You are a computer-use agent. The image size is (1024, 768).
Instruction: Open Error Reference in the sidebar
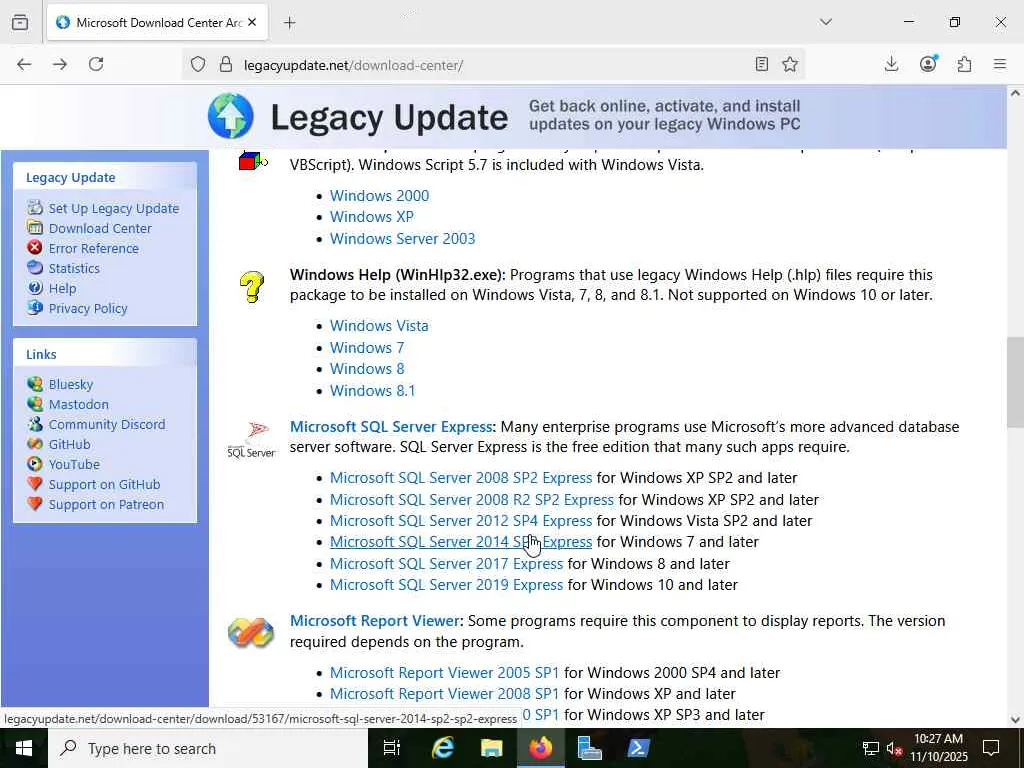click(x=93, y=248)
